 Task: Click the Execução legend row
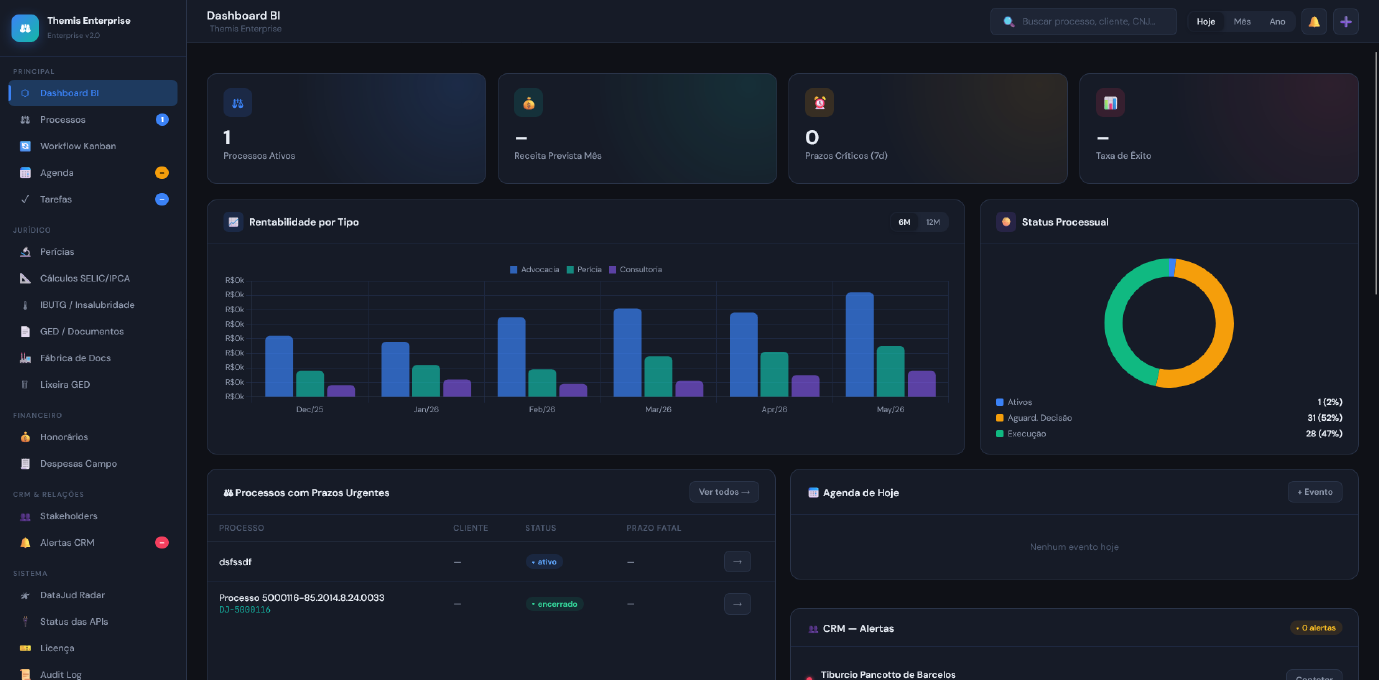(1169, 434)
